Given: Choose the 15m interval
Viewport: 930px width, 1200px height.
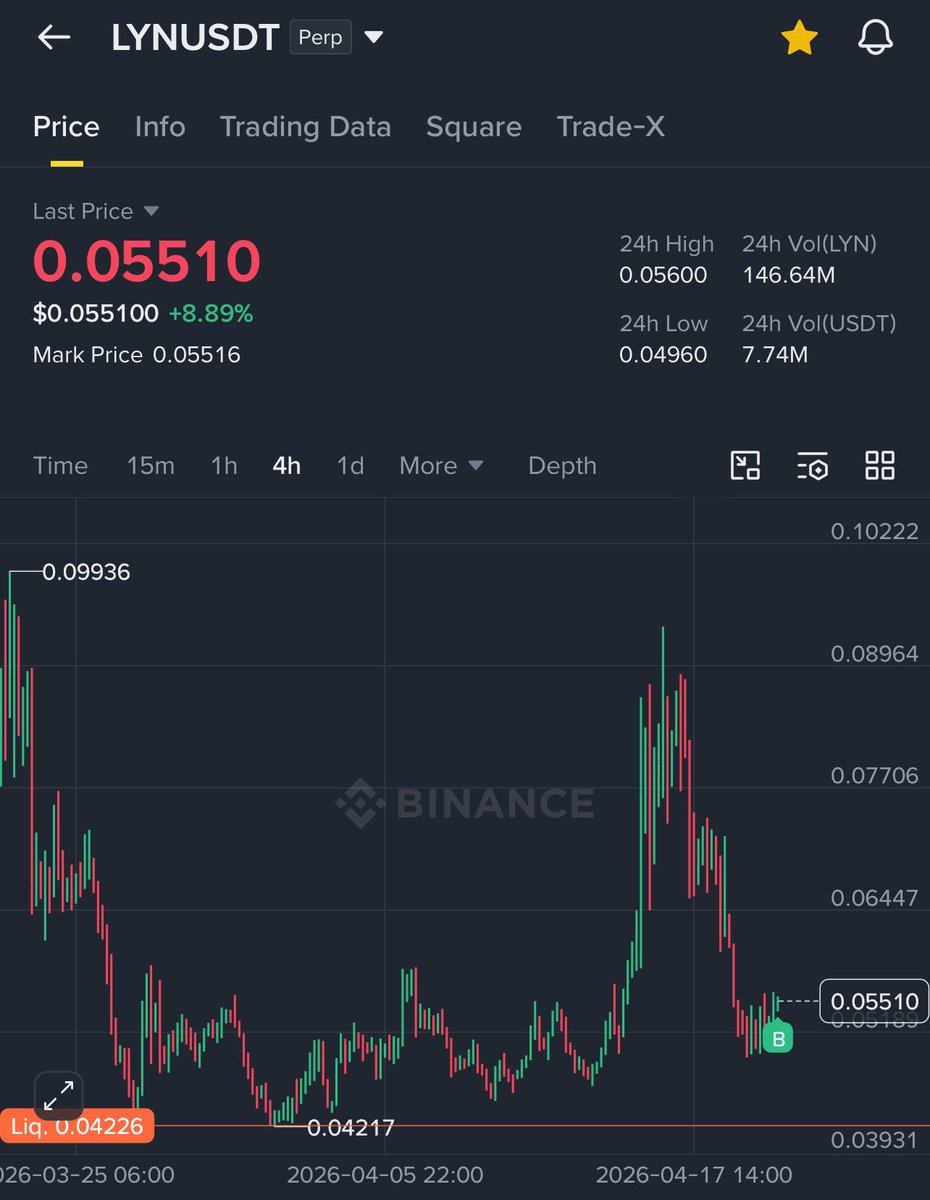Looking at the screenshot, I should pos(150,466).
